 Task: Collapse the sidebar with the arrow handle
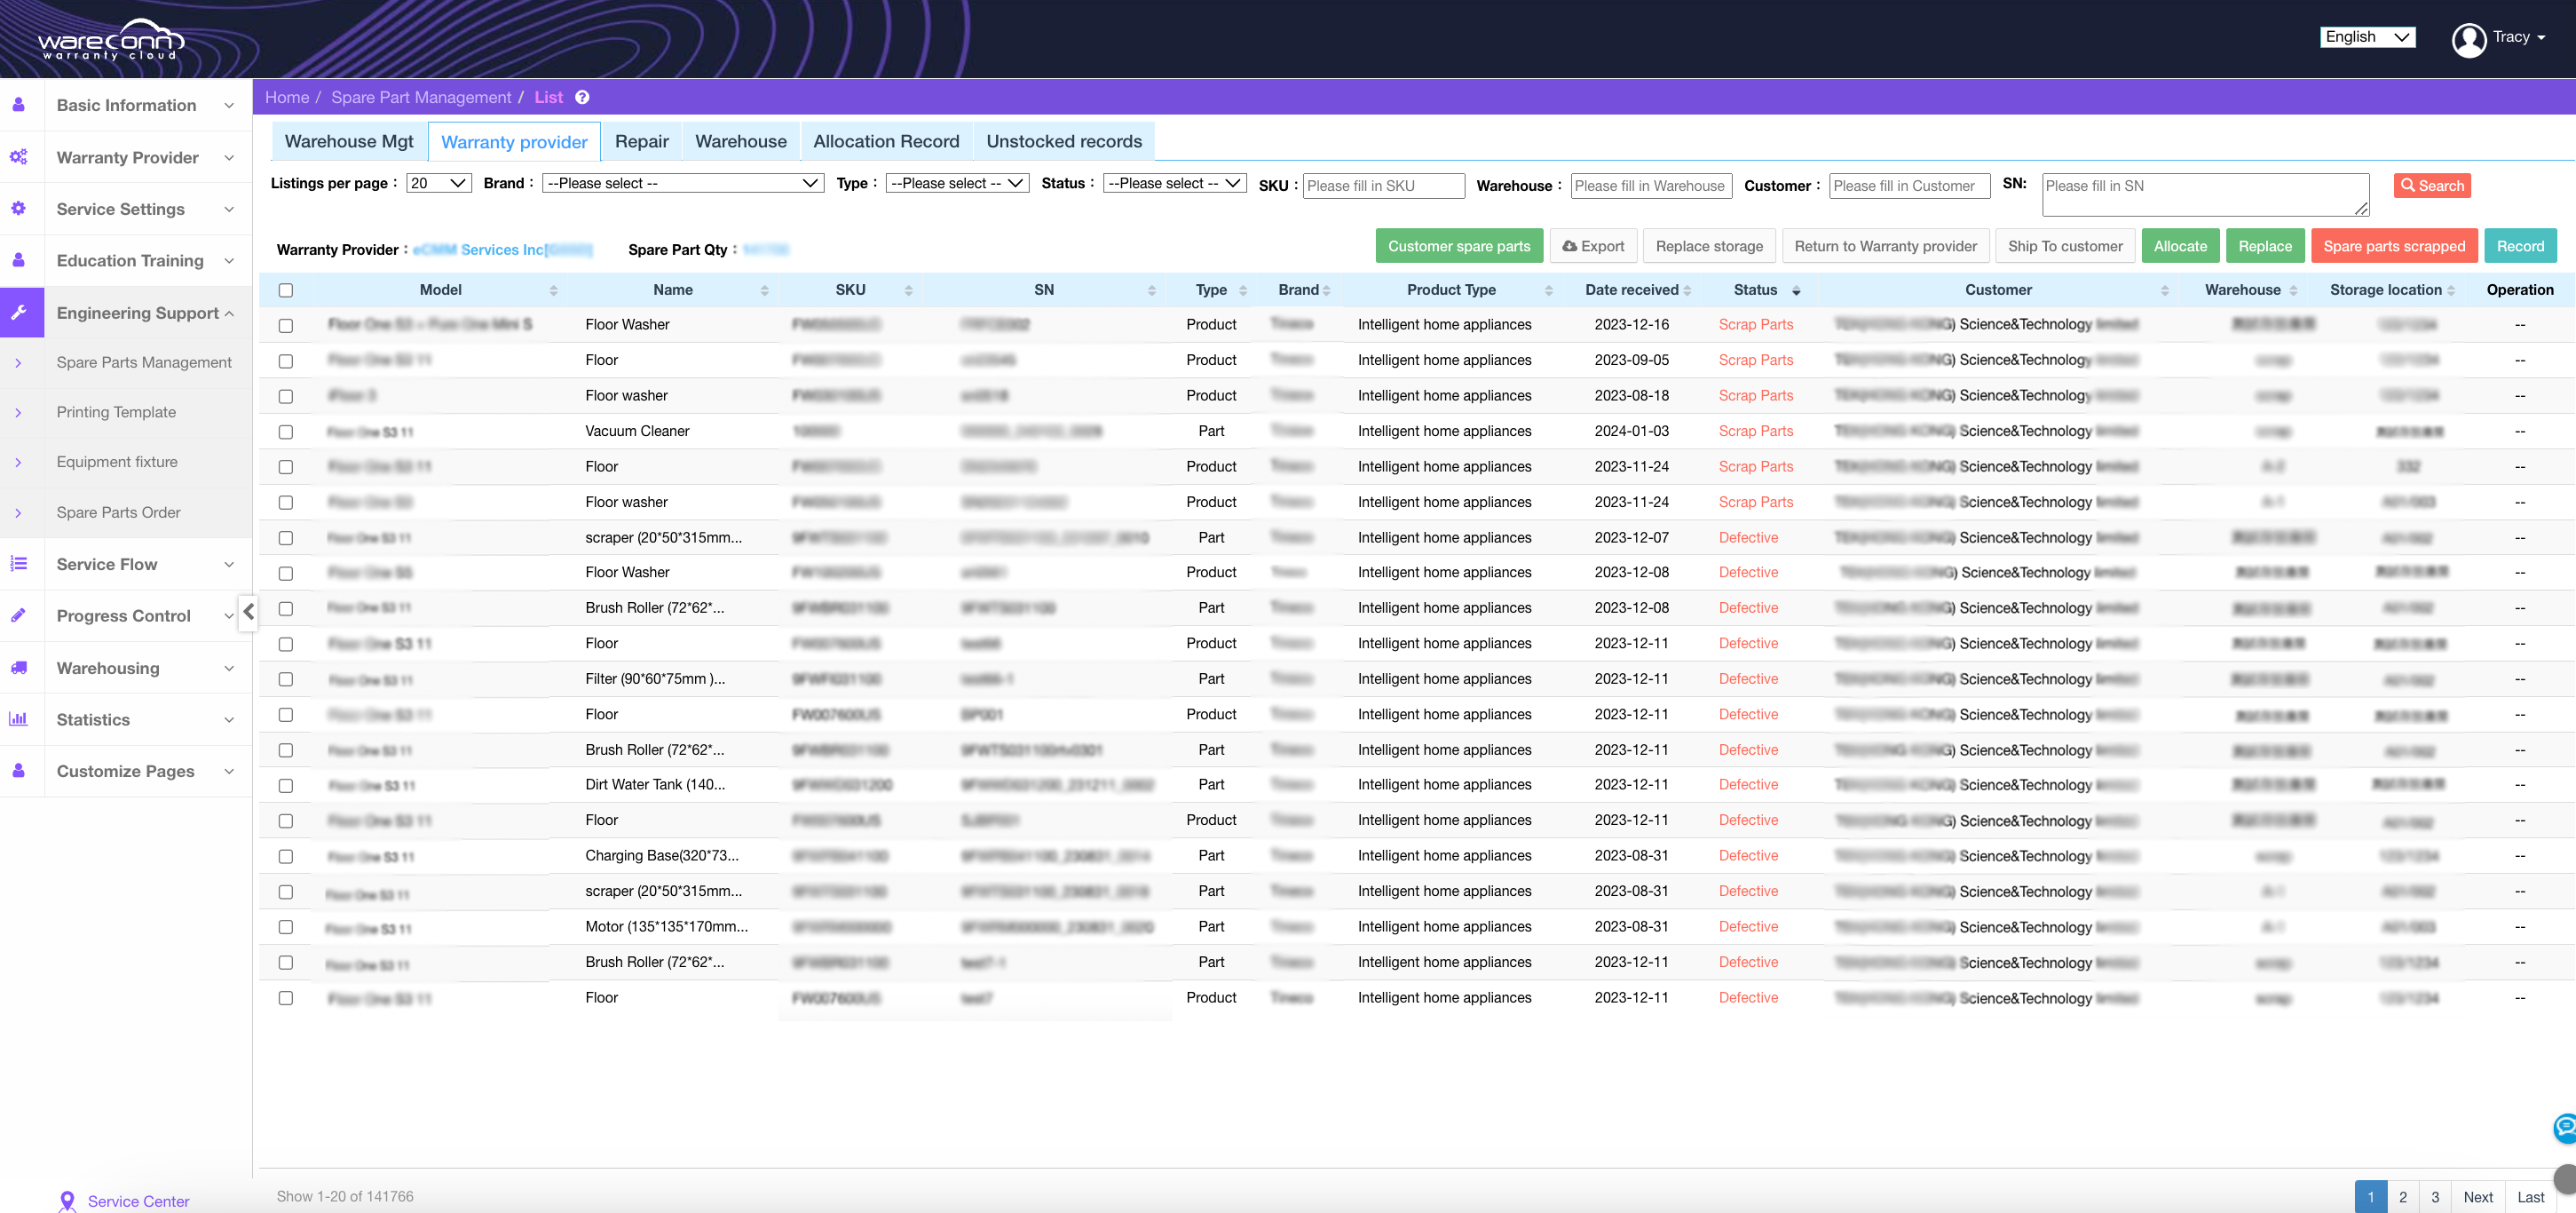click(x=248, y=611)
